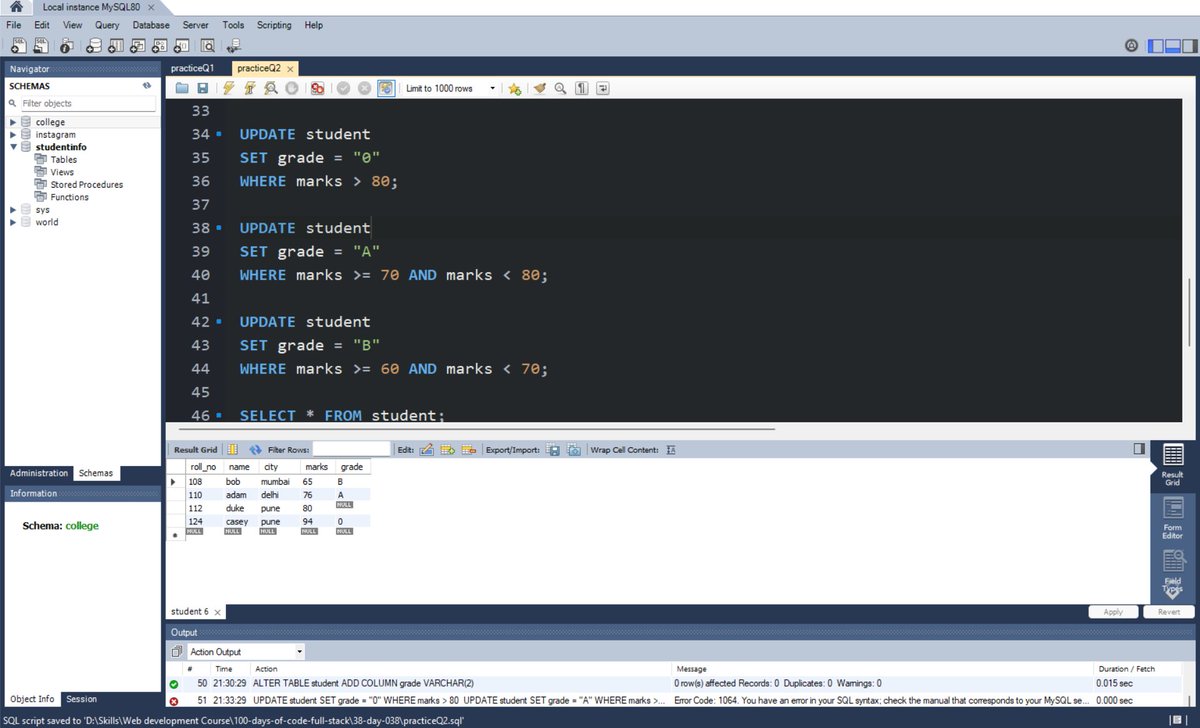Viewport: 1200px width, 728px height.
Task: Open the Form Editor side panel
Action: (x=1173, y=518)
